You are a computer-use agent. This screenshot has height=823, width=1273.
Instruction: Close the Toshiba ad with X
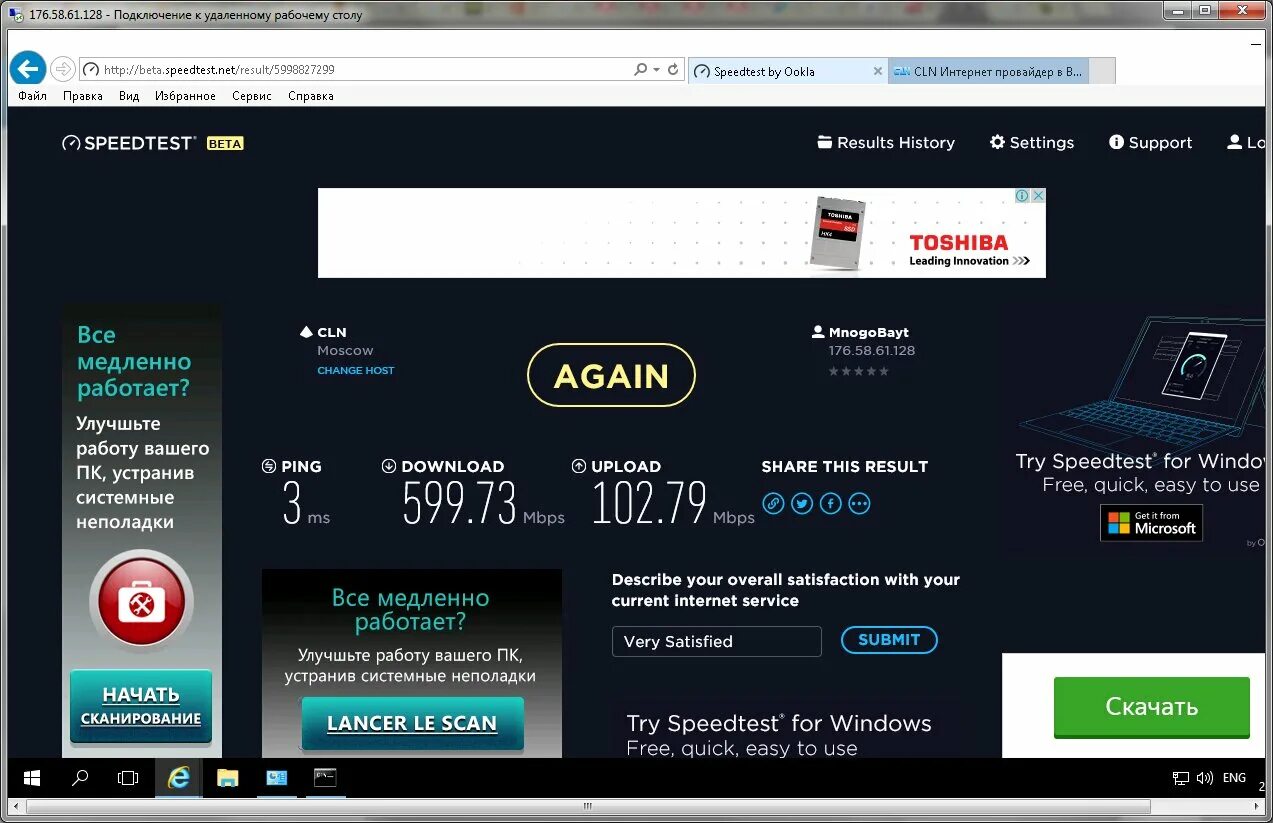(x=1038, y=196)
